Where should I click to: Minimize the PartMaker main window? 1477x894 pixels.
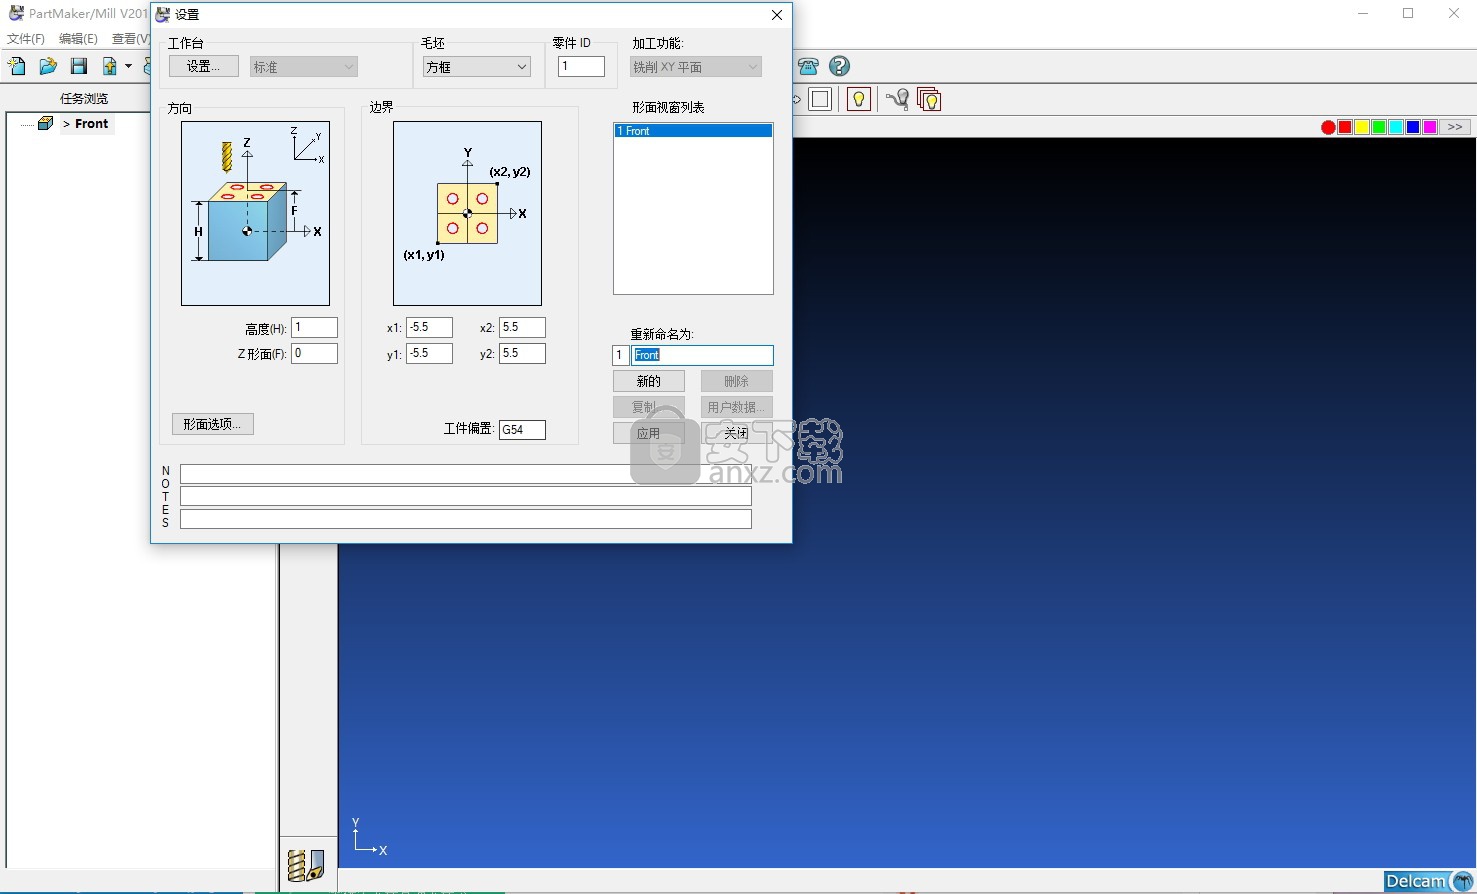point(1363,13)
